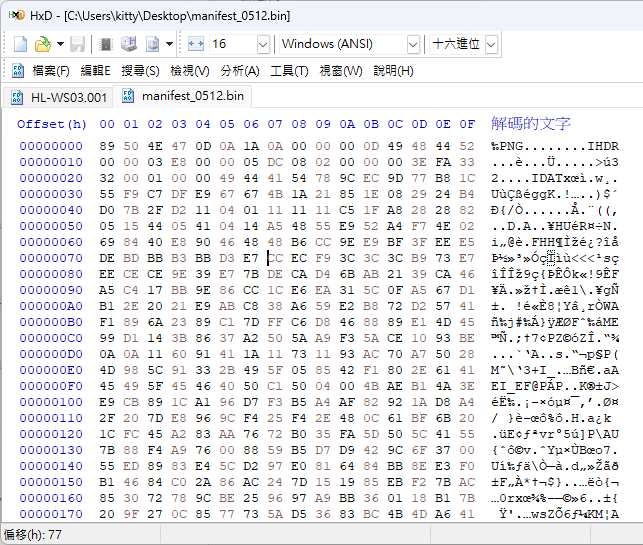Open the Windows (ANSI) encoding dropdown arrow
The image size is (643, 545).
click(413, 44)
